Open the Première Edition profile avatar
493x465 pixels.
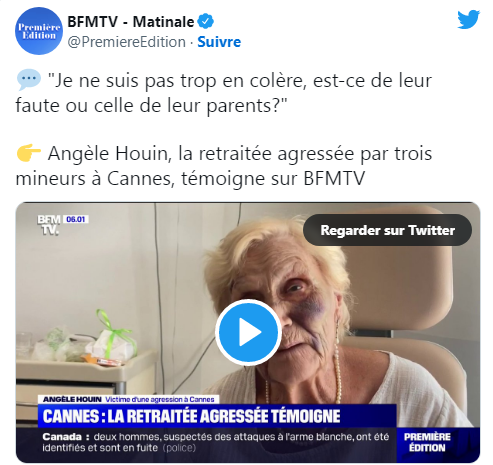pyautogui.click(x=39, y=31)
